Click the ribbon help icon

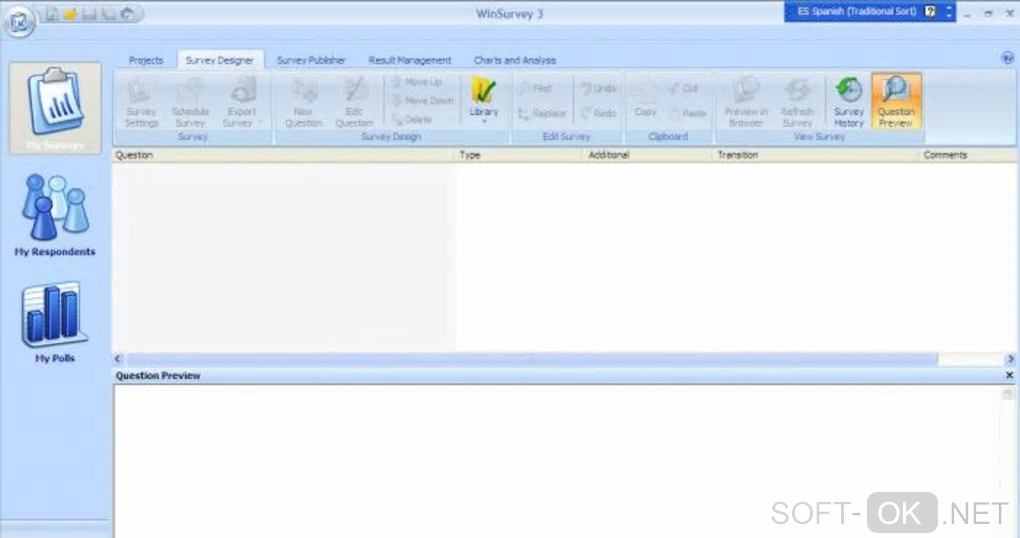tap(1008, 59)
